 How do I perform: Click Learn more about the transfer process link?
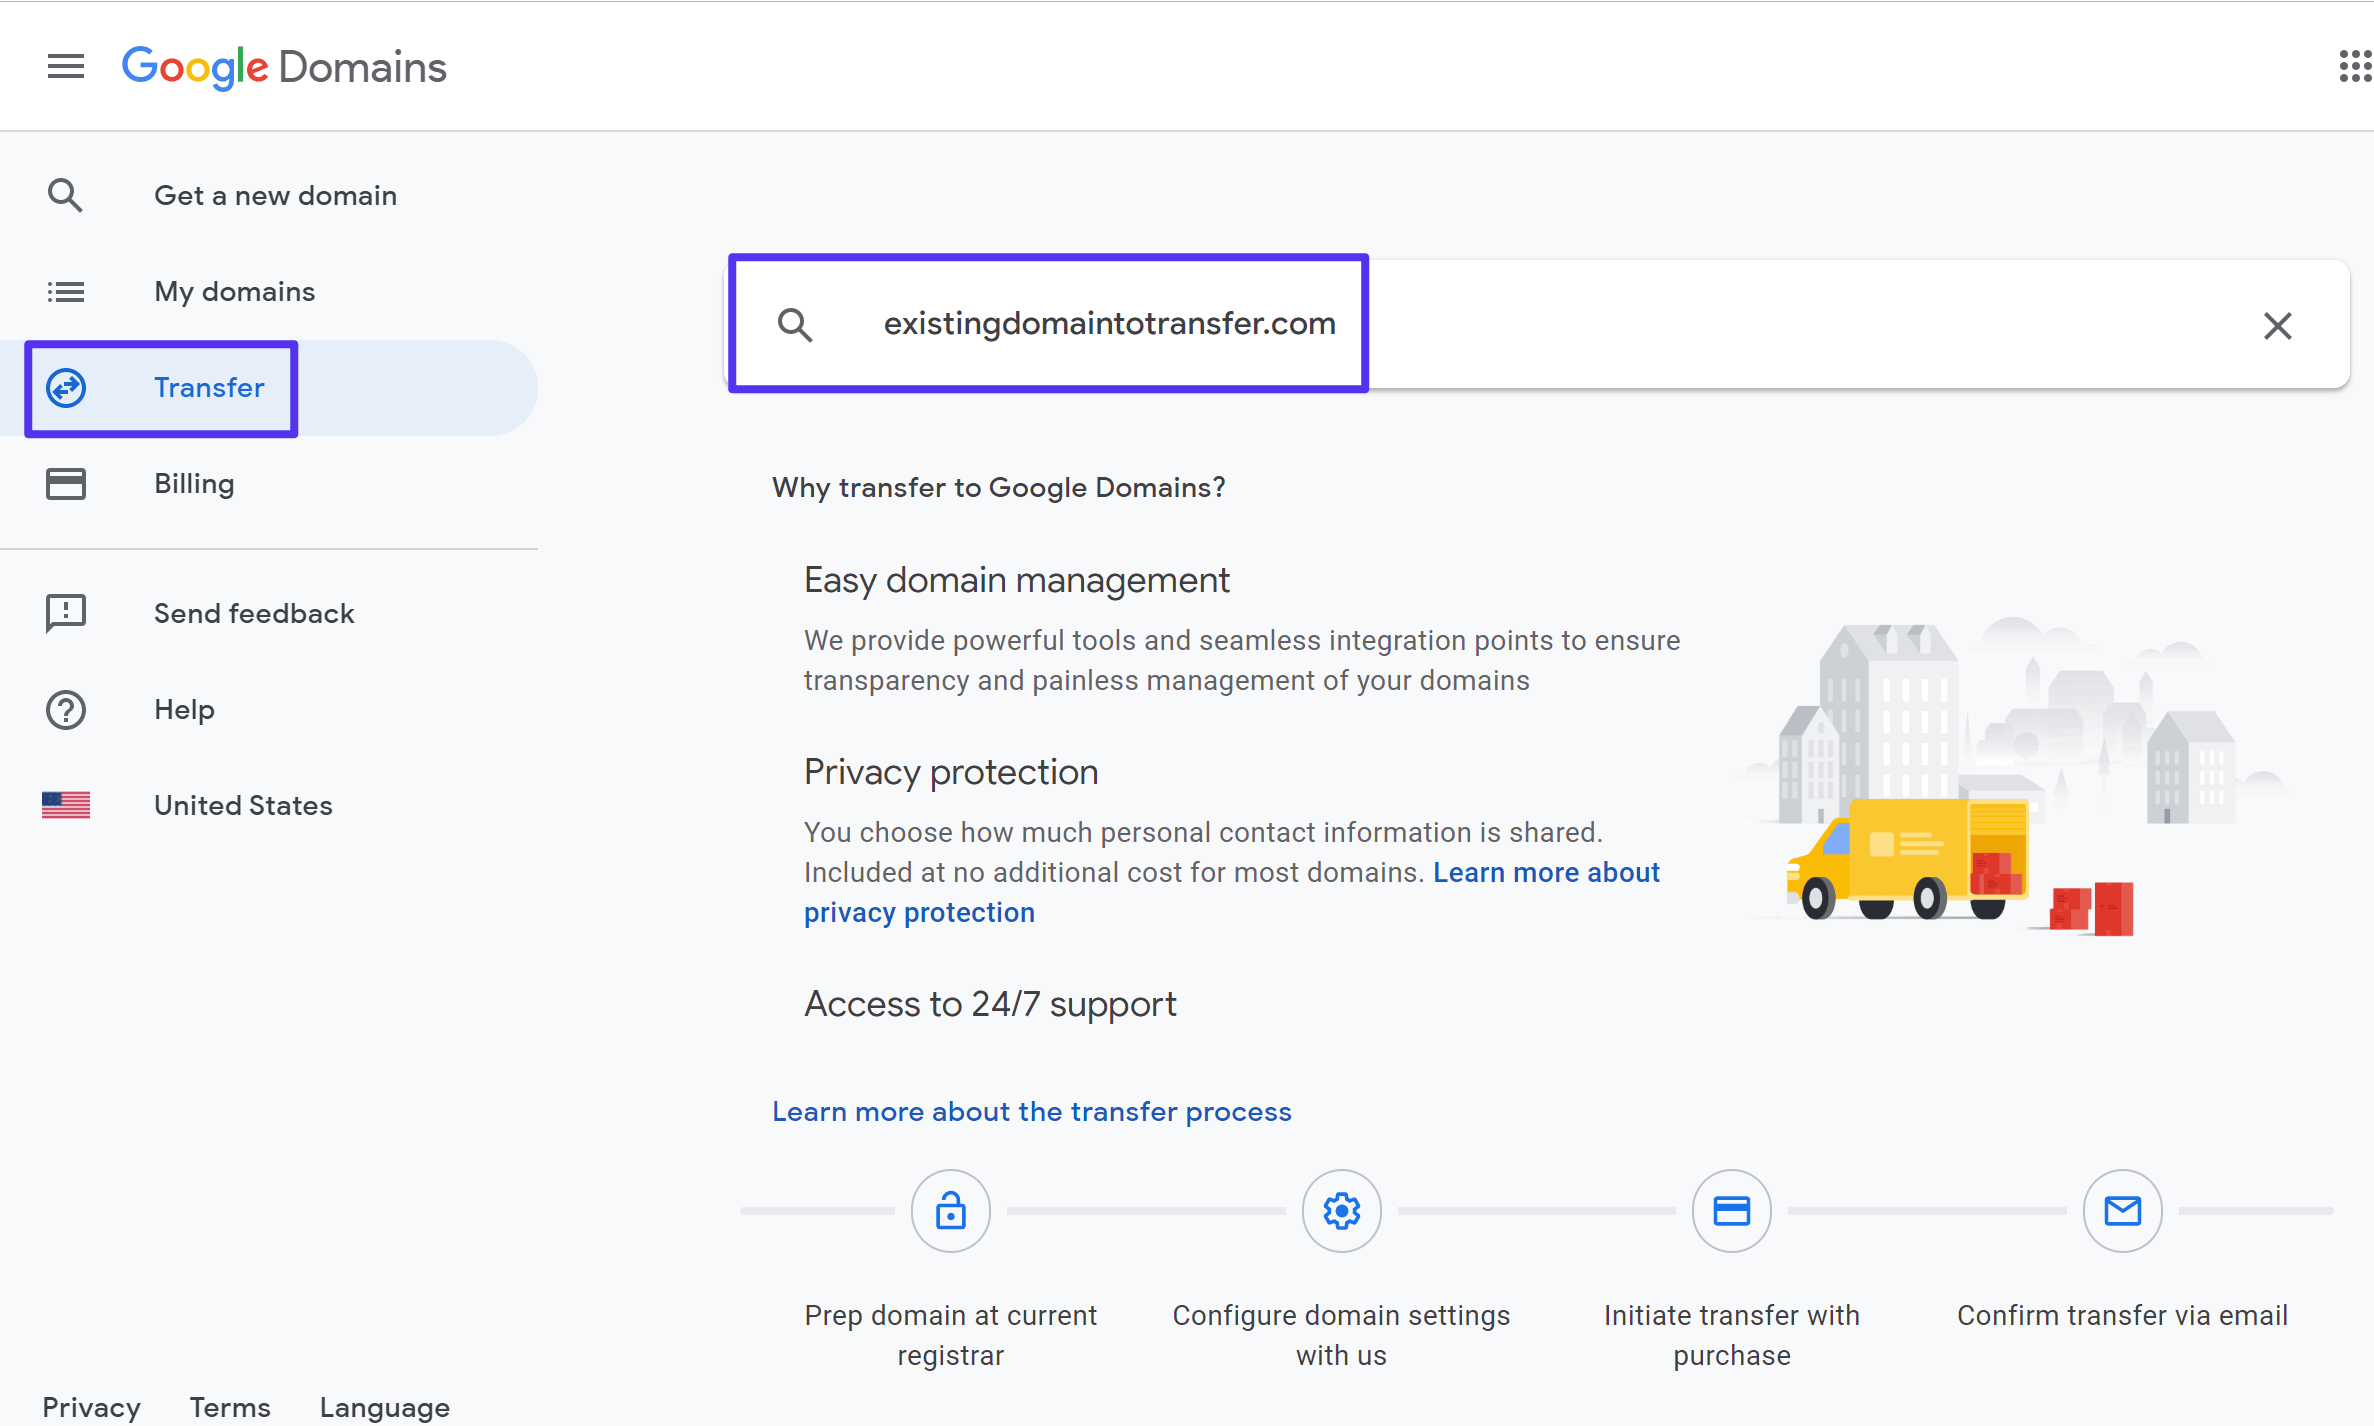click(x=1031, y=1111)
